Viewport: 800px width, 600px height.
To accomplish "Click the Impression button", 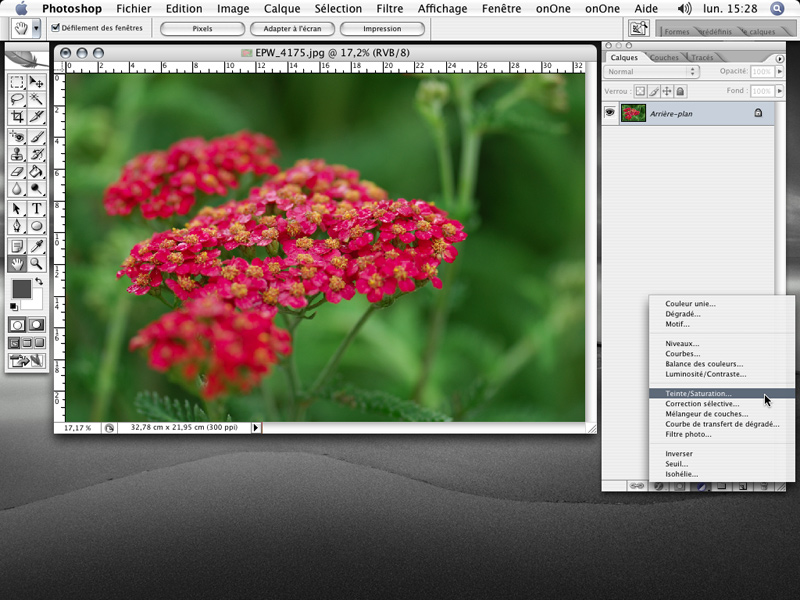I will click(x=382, y=29).
